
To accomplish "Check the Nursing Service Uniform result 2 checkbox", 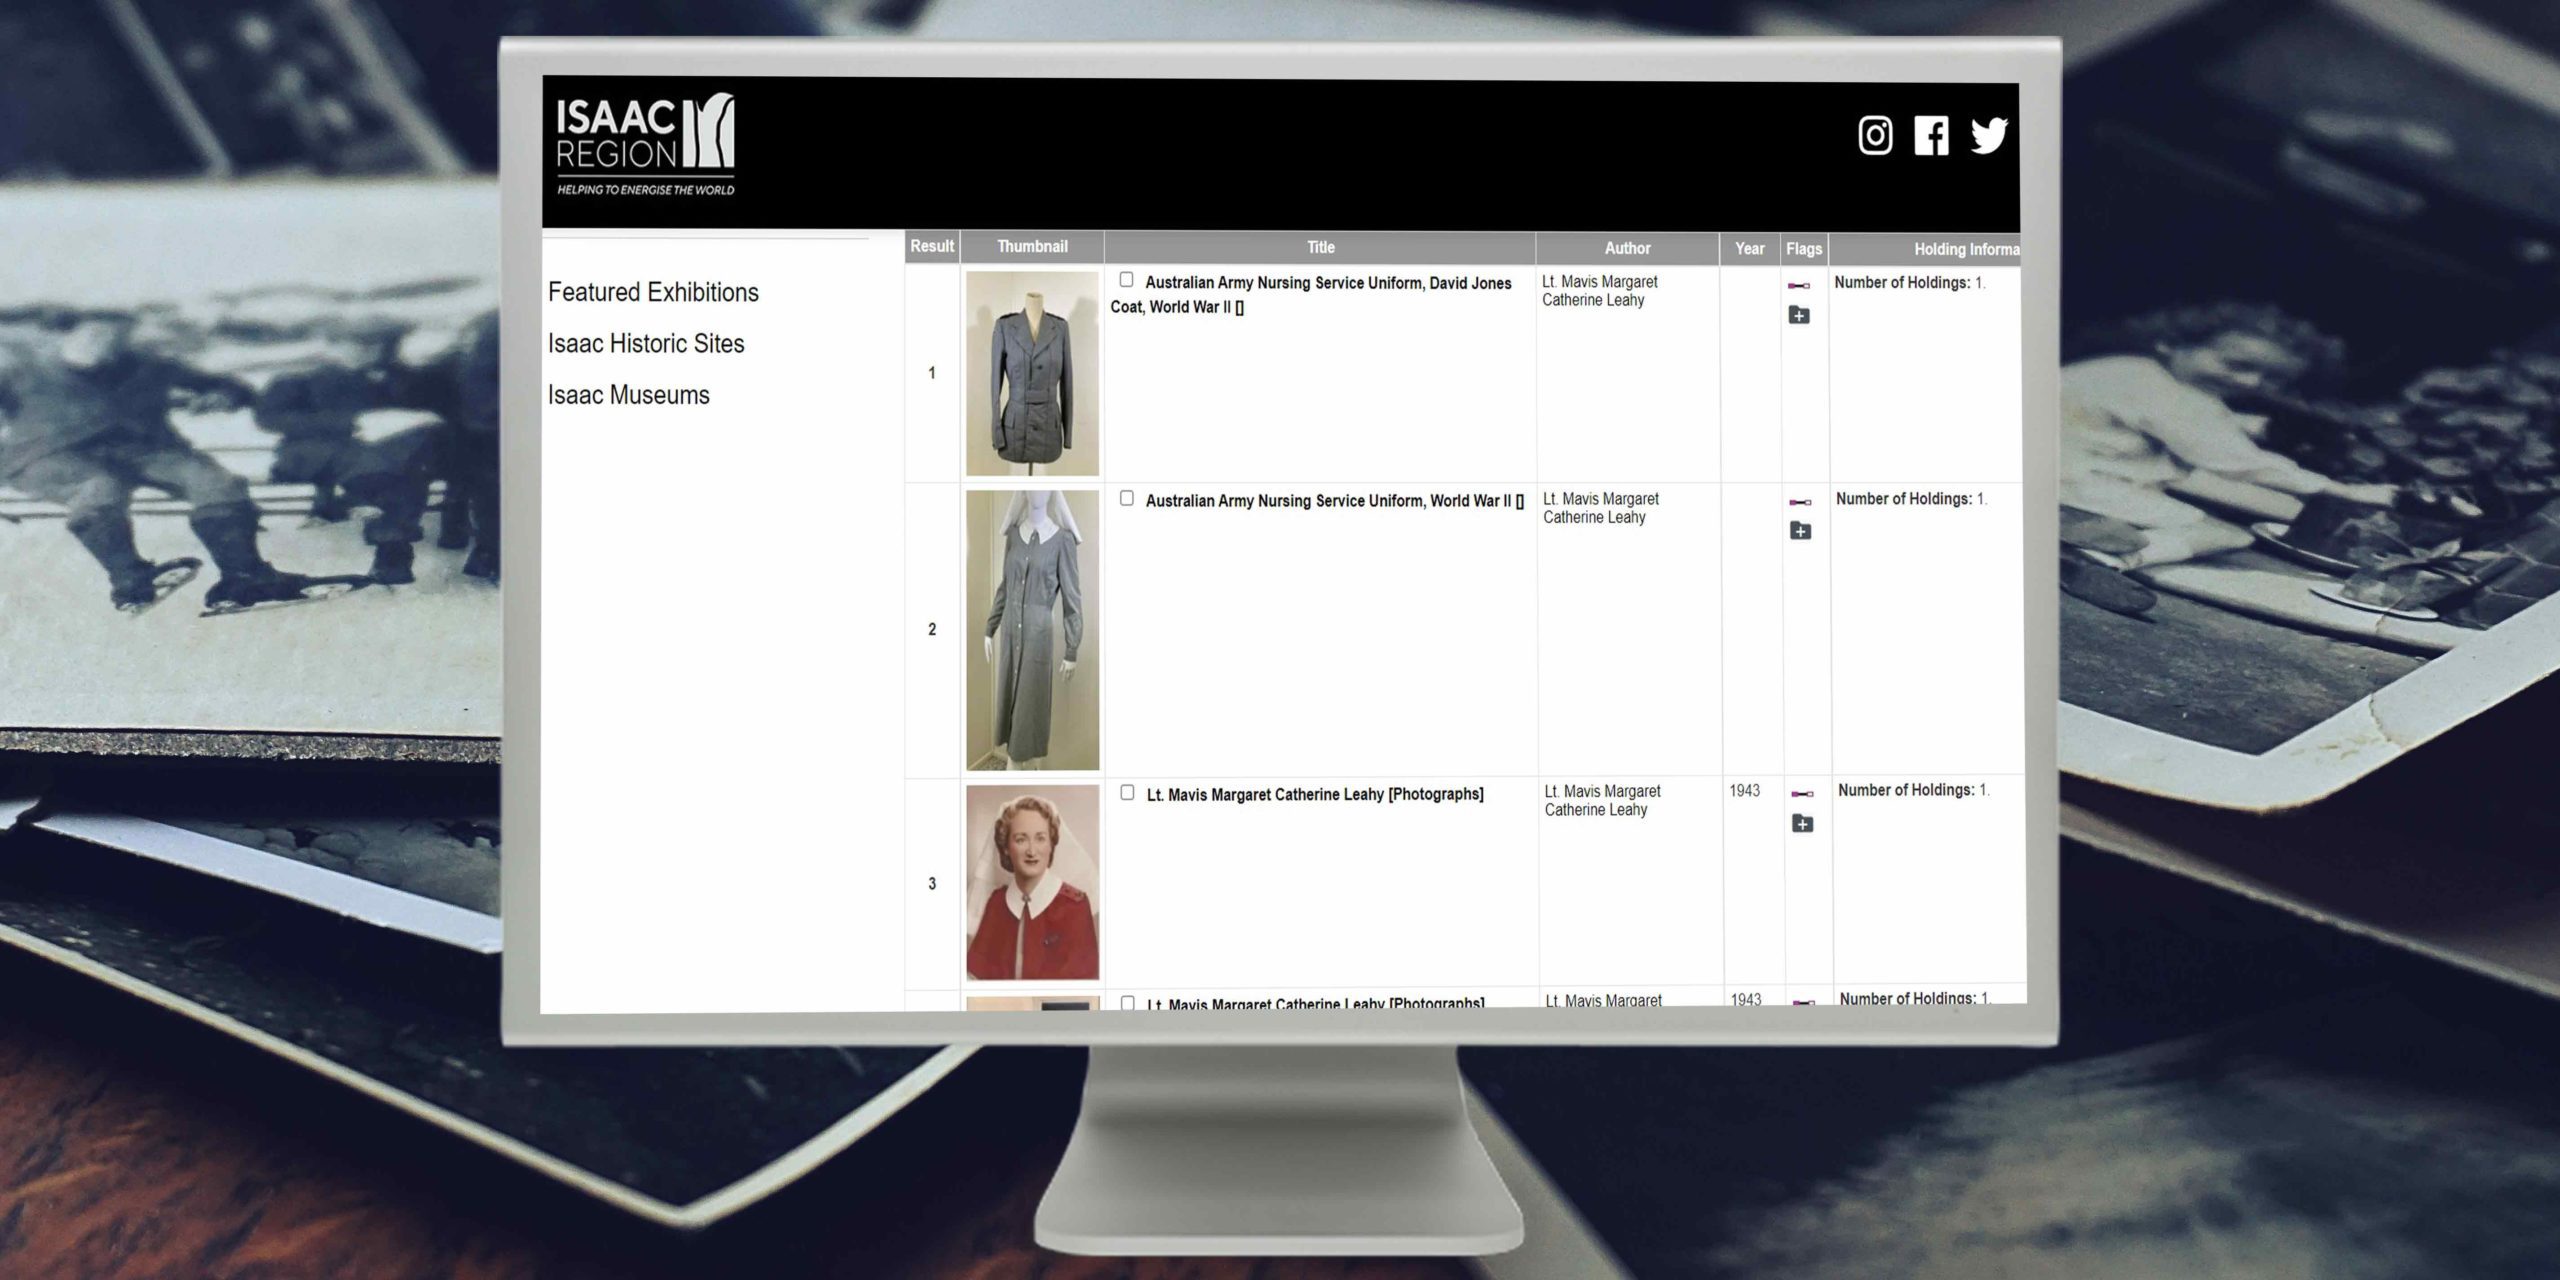I will pyautogui.click(x=1127, y=498).
